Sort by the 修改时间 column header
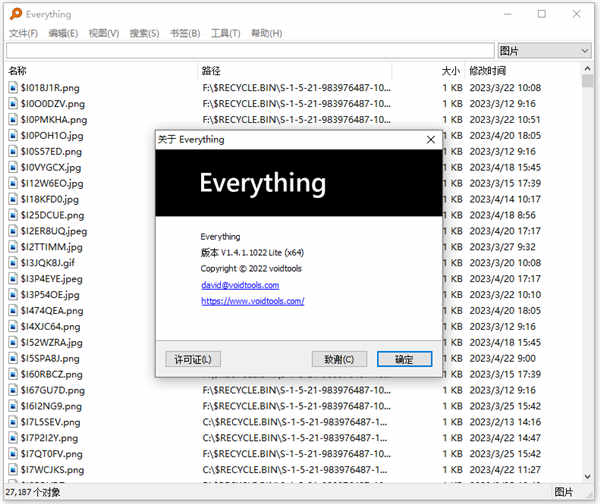Image resolution: width=600 pixels, height=504 pixels. point(488,71)
